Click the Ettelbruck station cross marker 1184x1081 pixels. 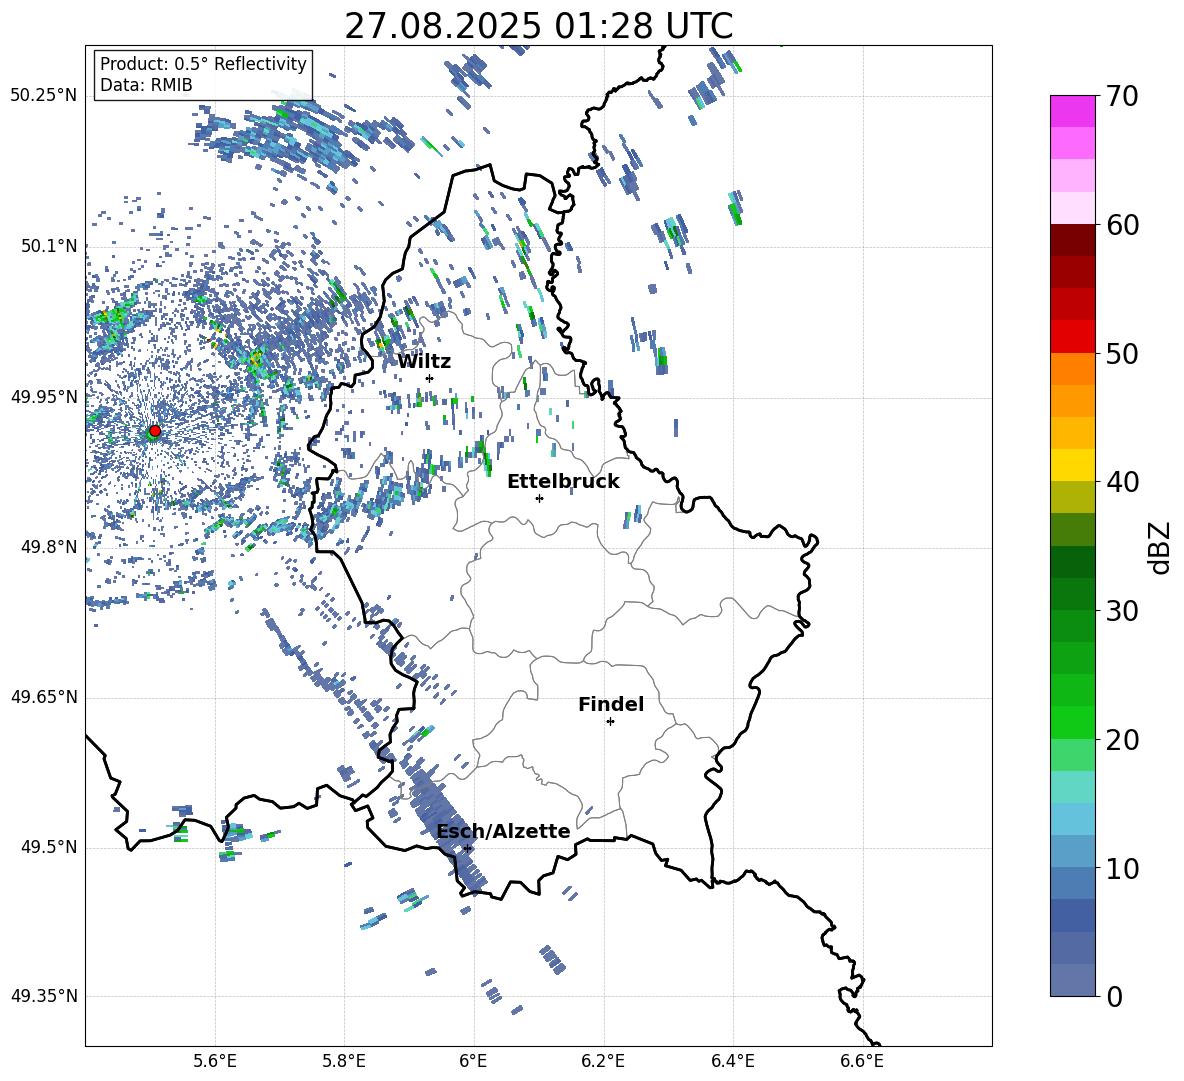click(539, 498)
